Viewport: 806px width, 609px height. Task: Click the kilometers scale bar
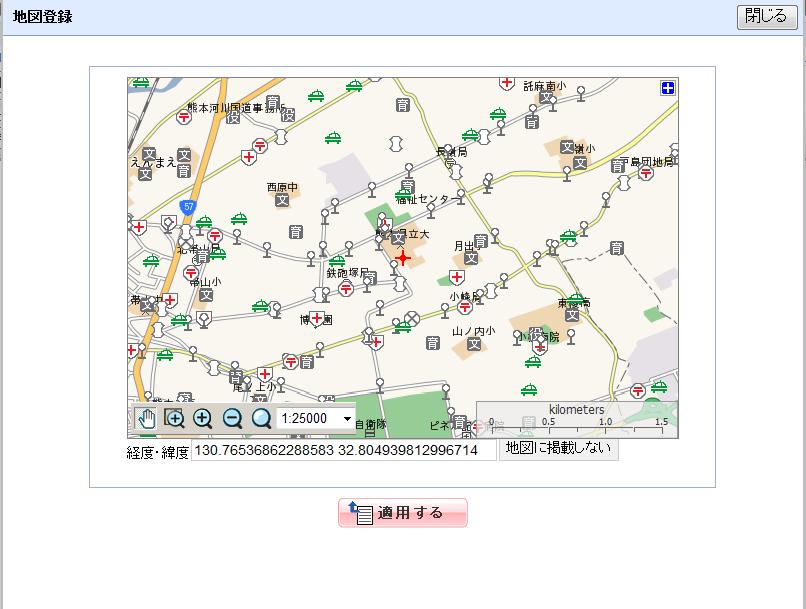[x=577, y=419]
